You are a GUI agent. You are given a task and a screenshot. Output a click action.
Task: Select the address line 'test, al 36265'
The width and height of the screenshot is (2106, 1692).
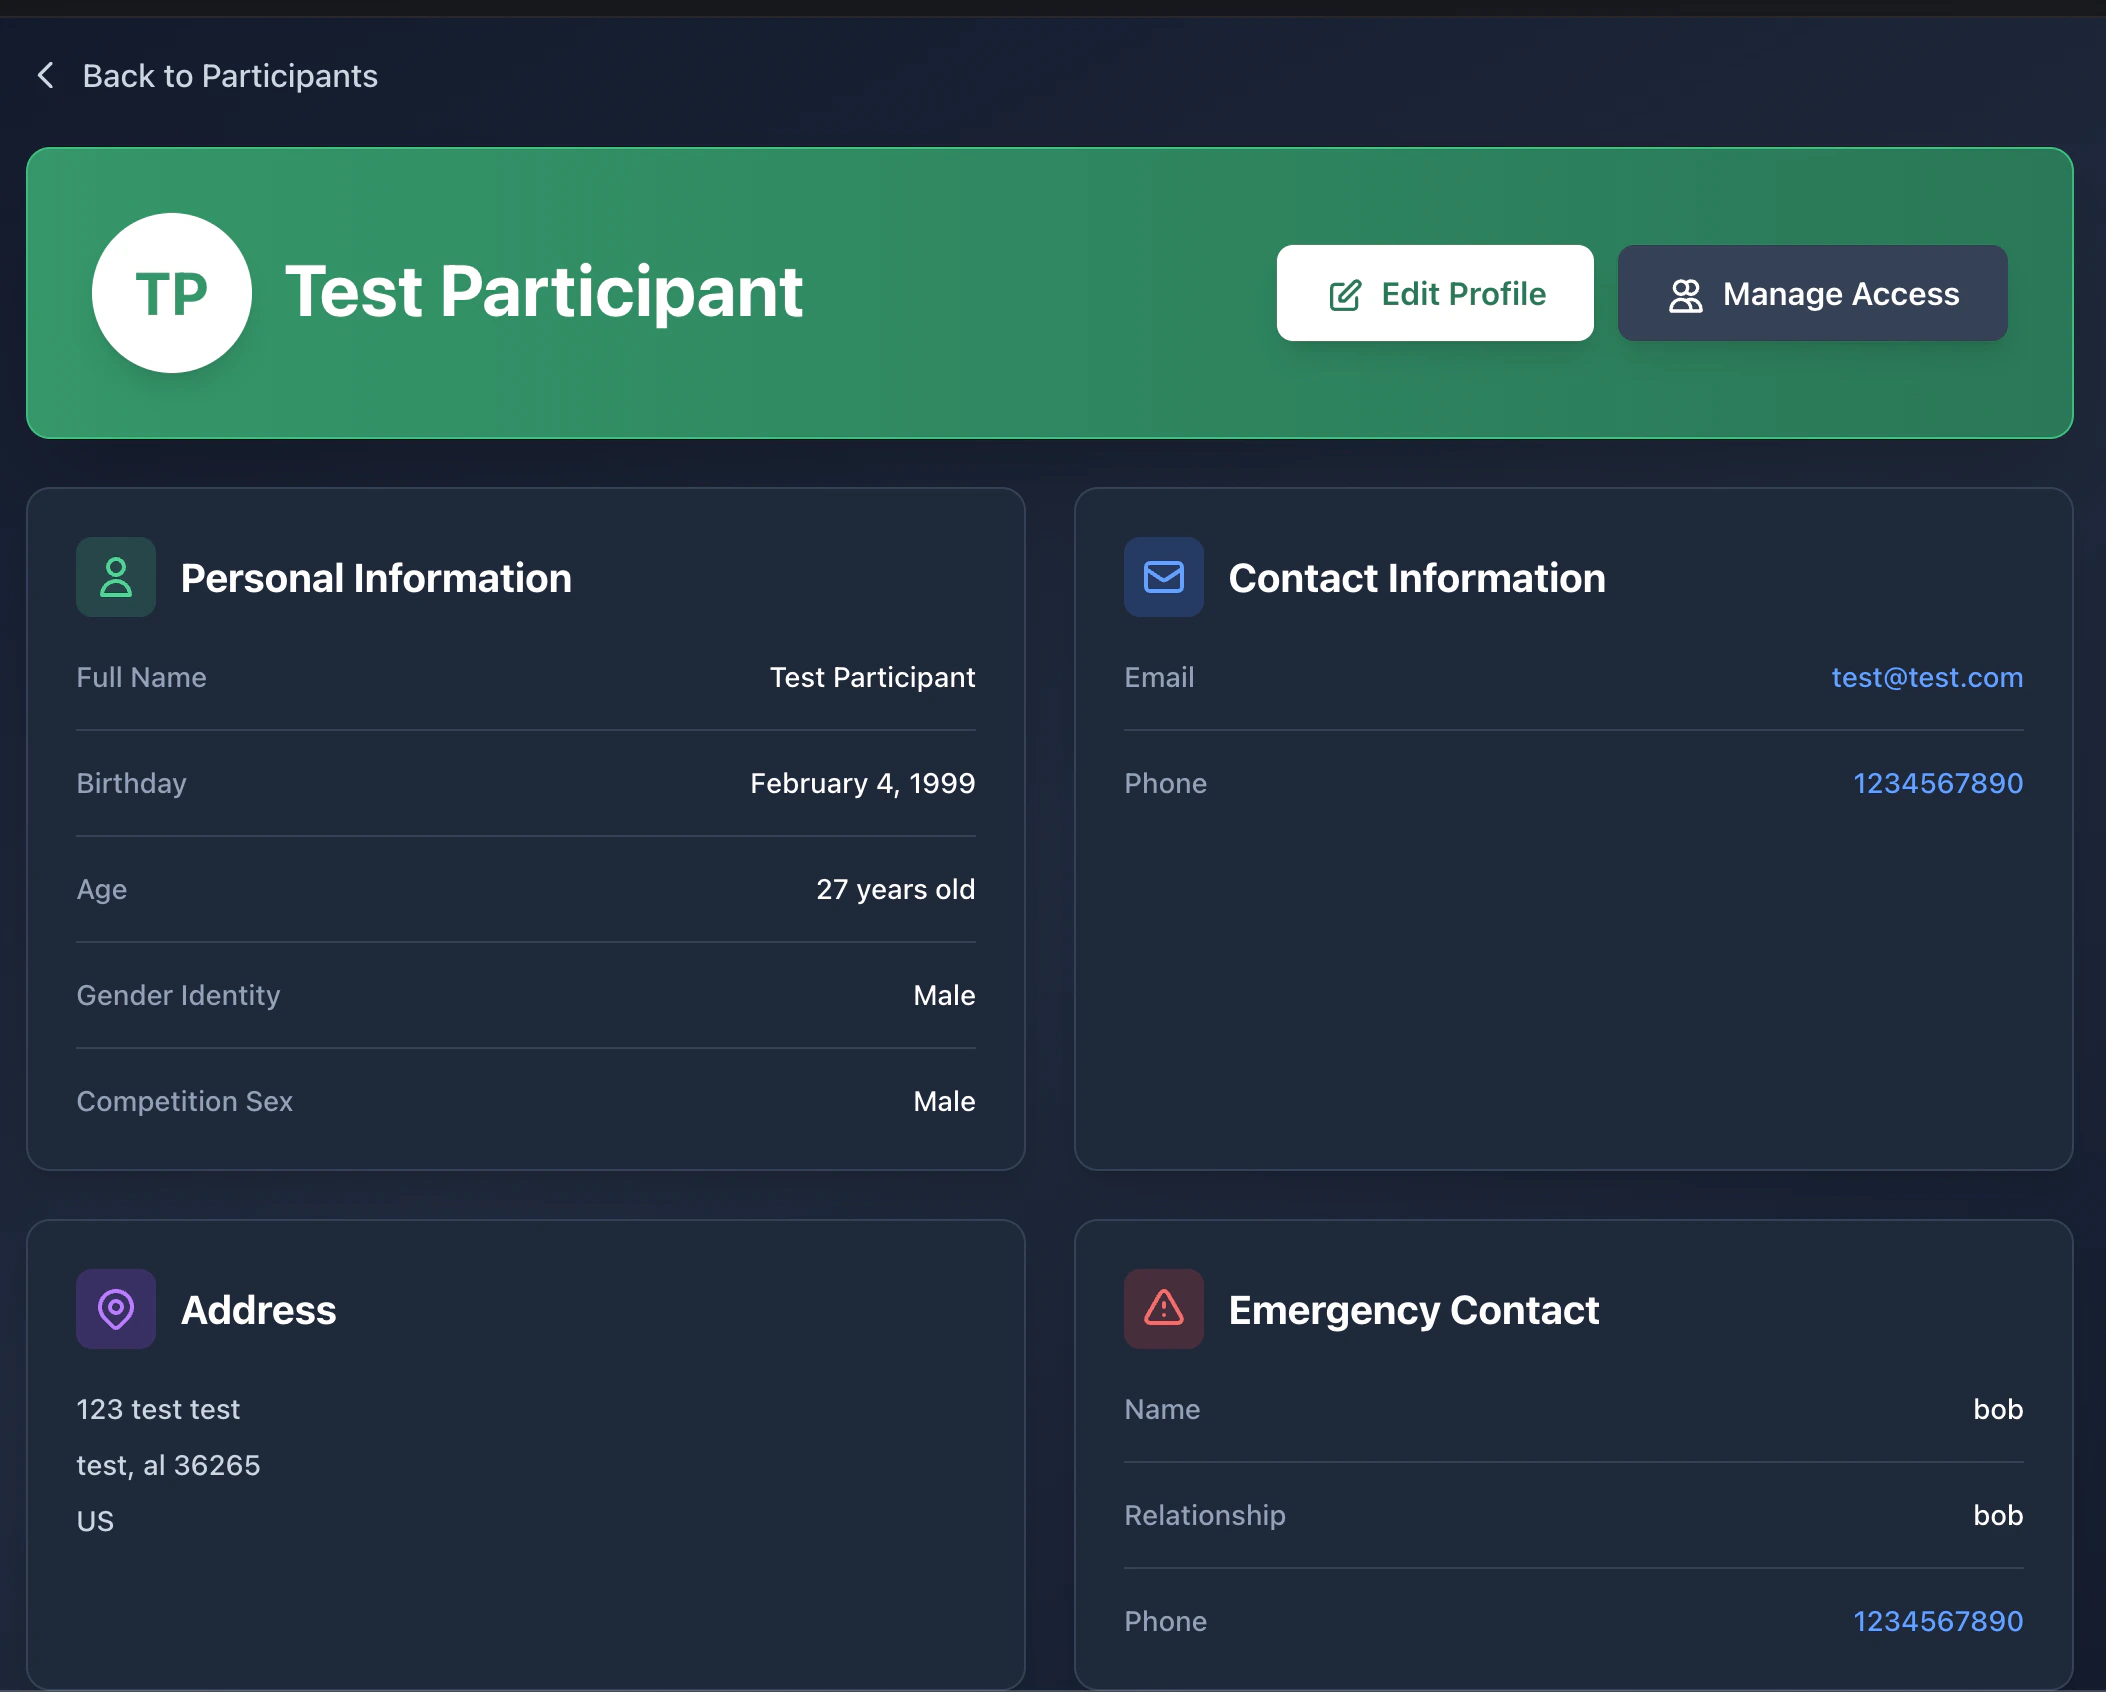click(168, 1465)
